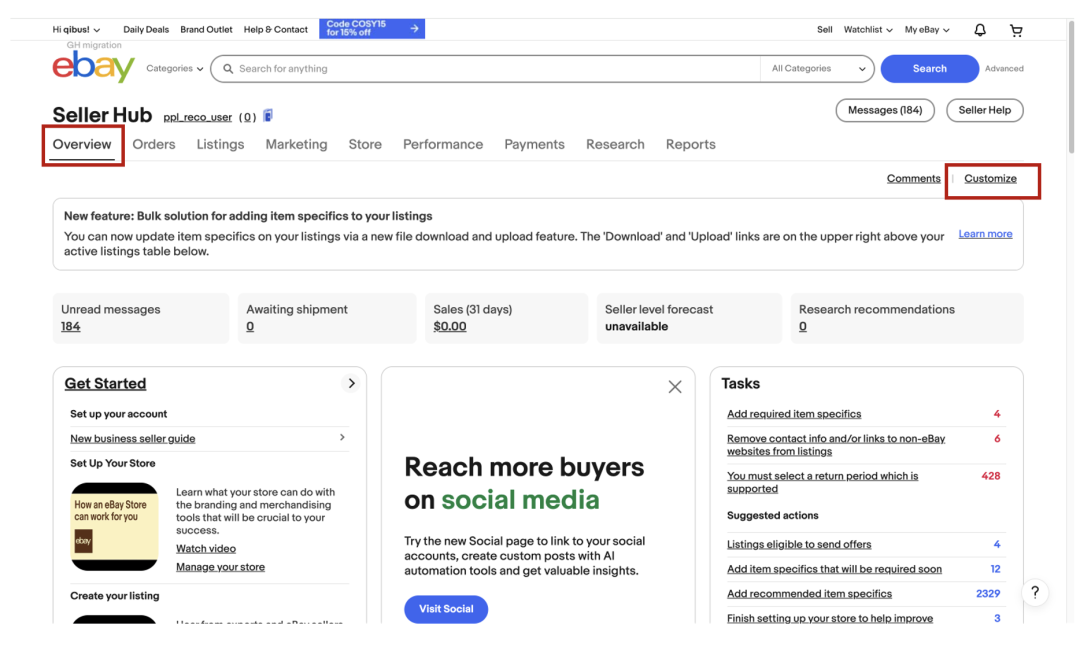Switch to the Research tab
Screen dimensions: 1080x665
615,144
